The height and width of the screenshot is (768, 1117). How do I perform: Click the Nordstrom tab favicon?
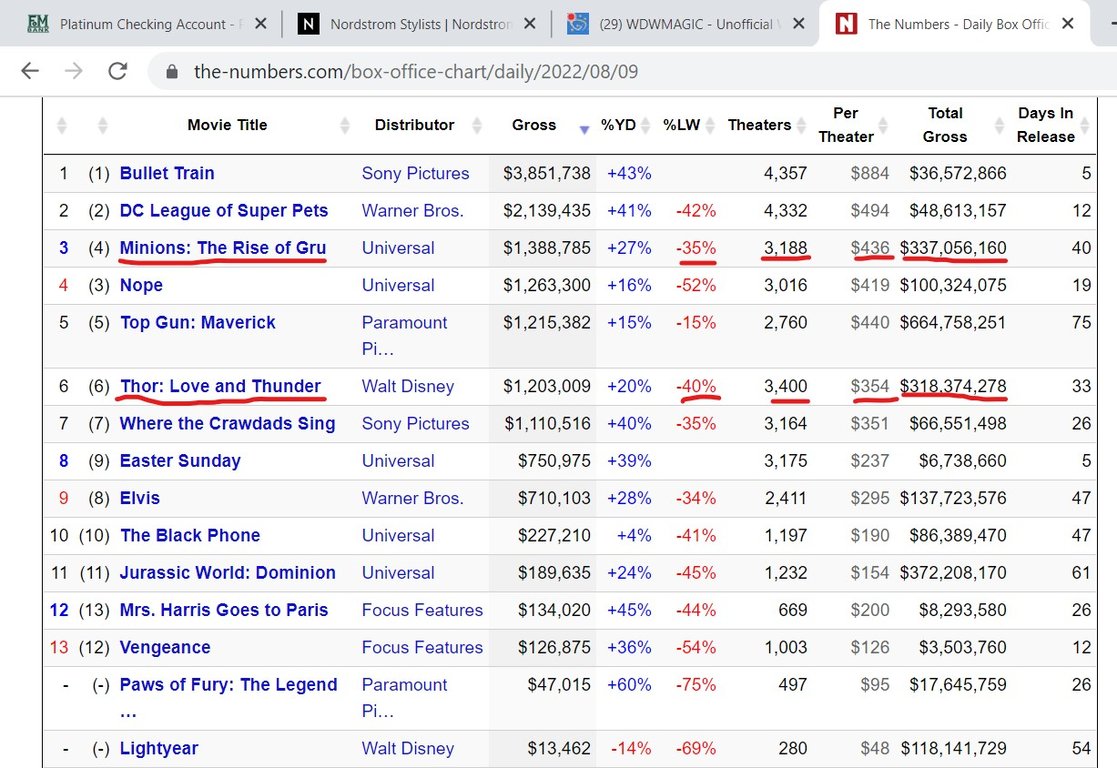pyautogui.click(x=308, y=24)
